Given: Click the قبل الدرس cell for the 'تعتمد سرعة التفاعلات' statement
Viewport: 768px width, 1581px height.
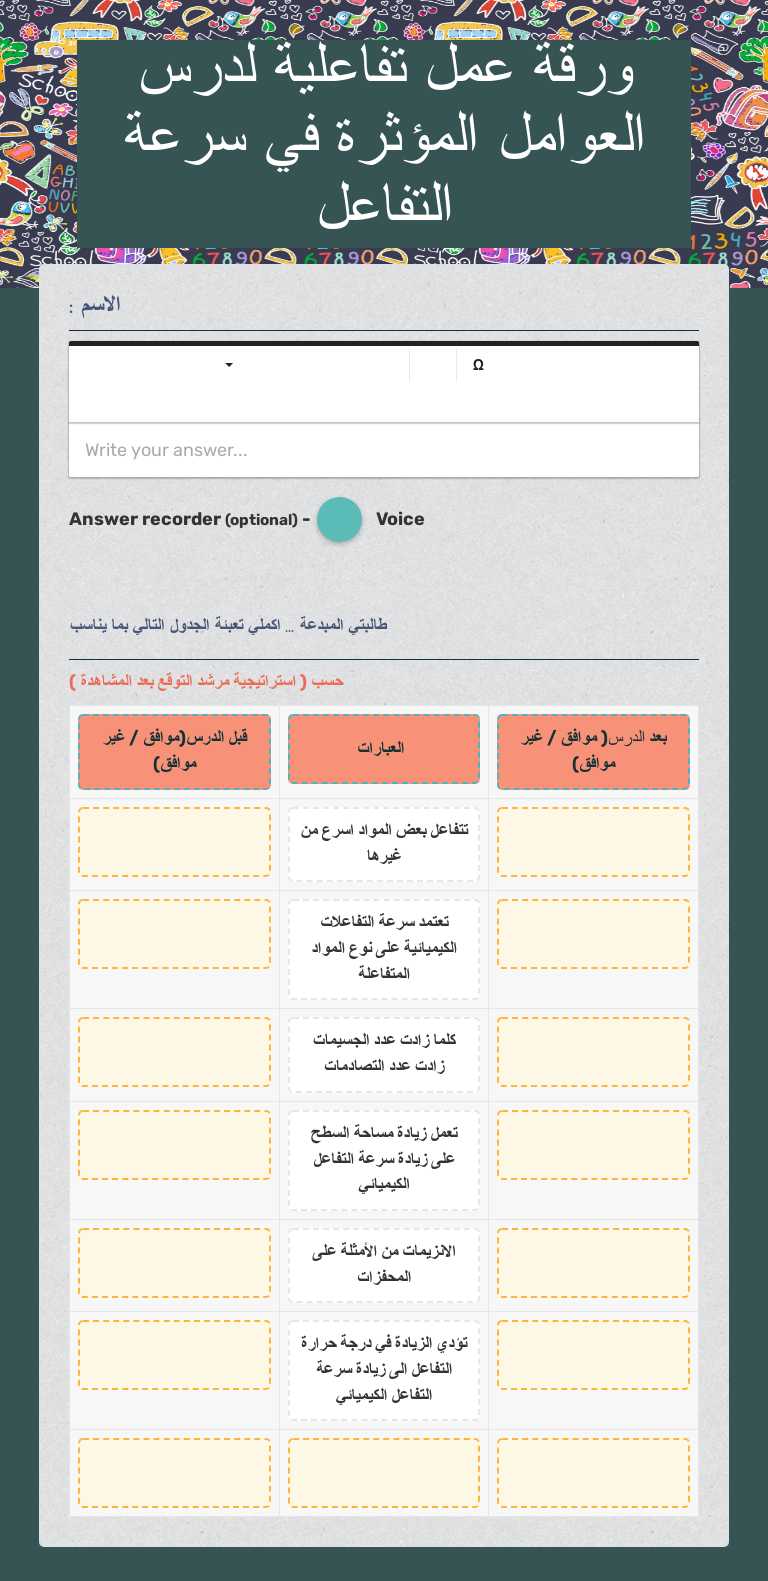Looking at the screenshot, I should 174,933.
